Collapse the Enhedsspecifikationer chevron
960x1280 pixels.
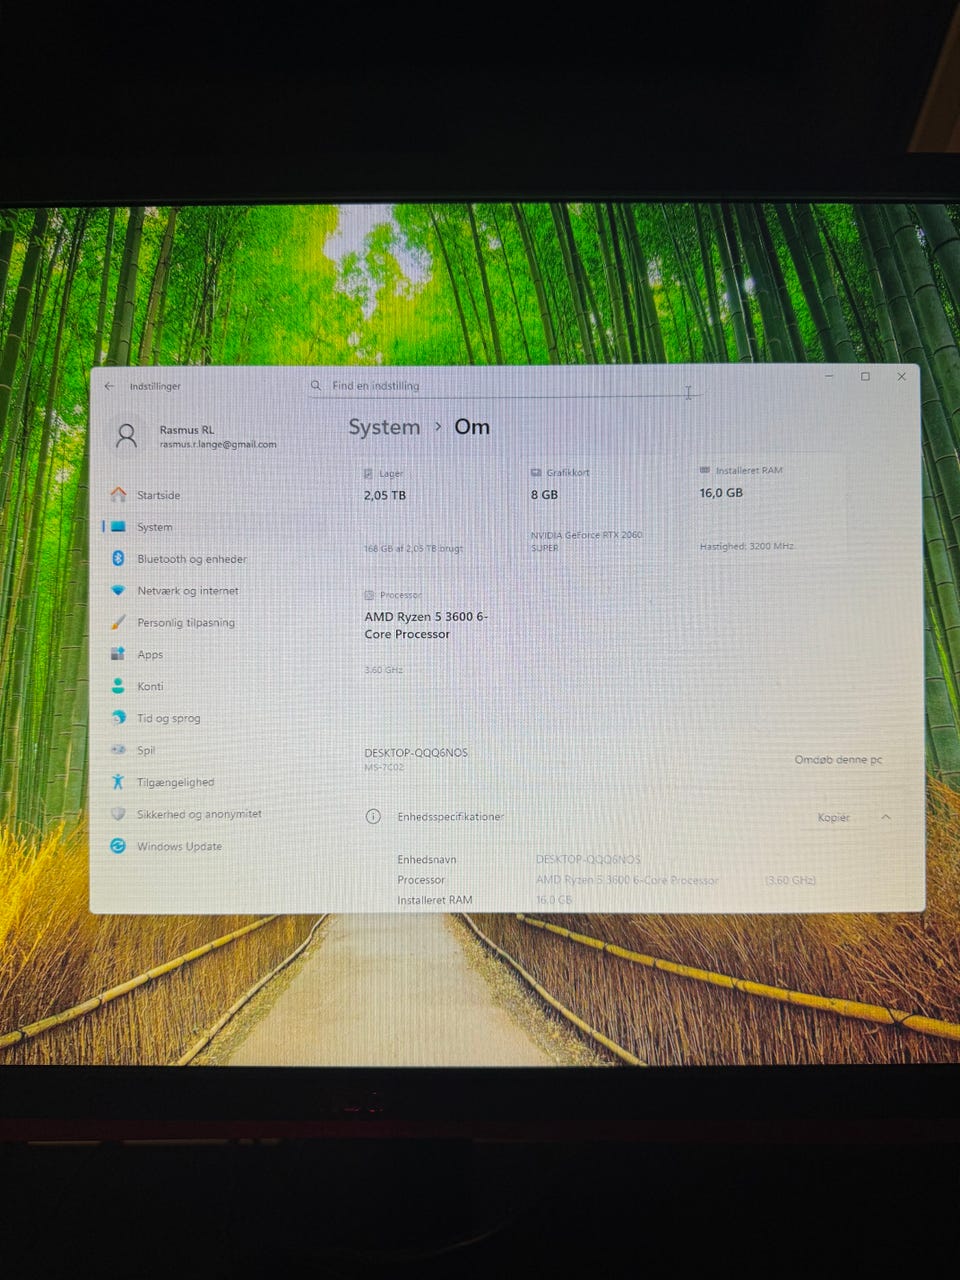[886, 817]
